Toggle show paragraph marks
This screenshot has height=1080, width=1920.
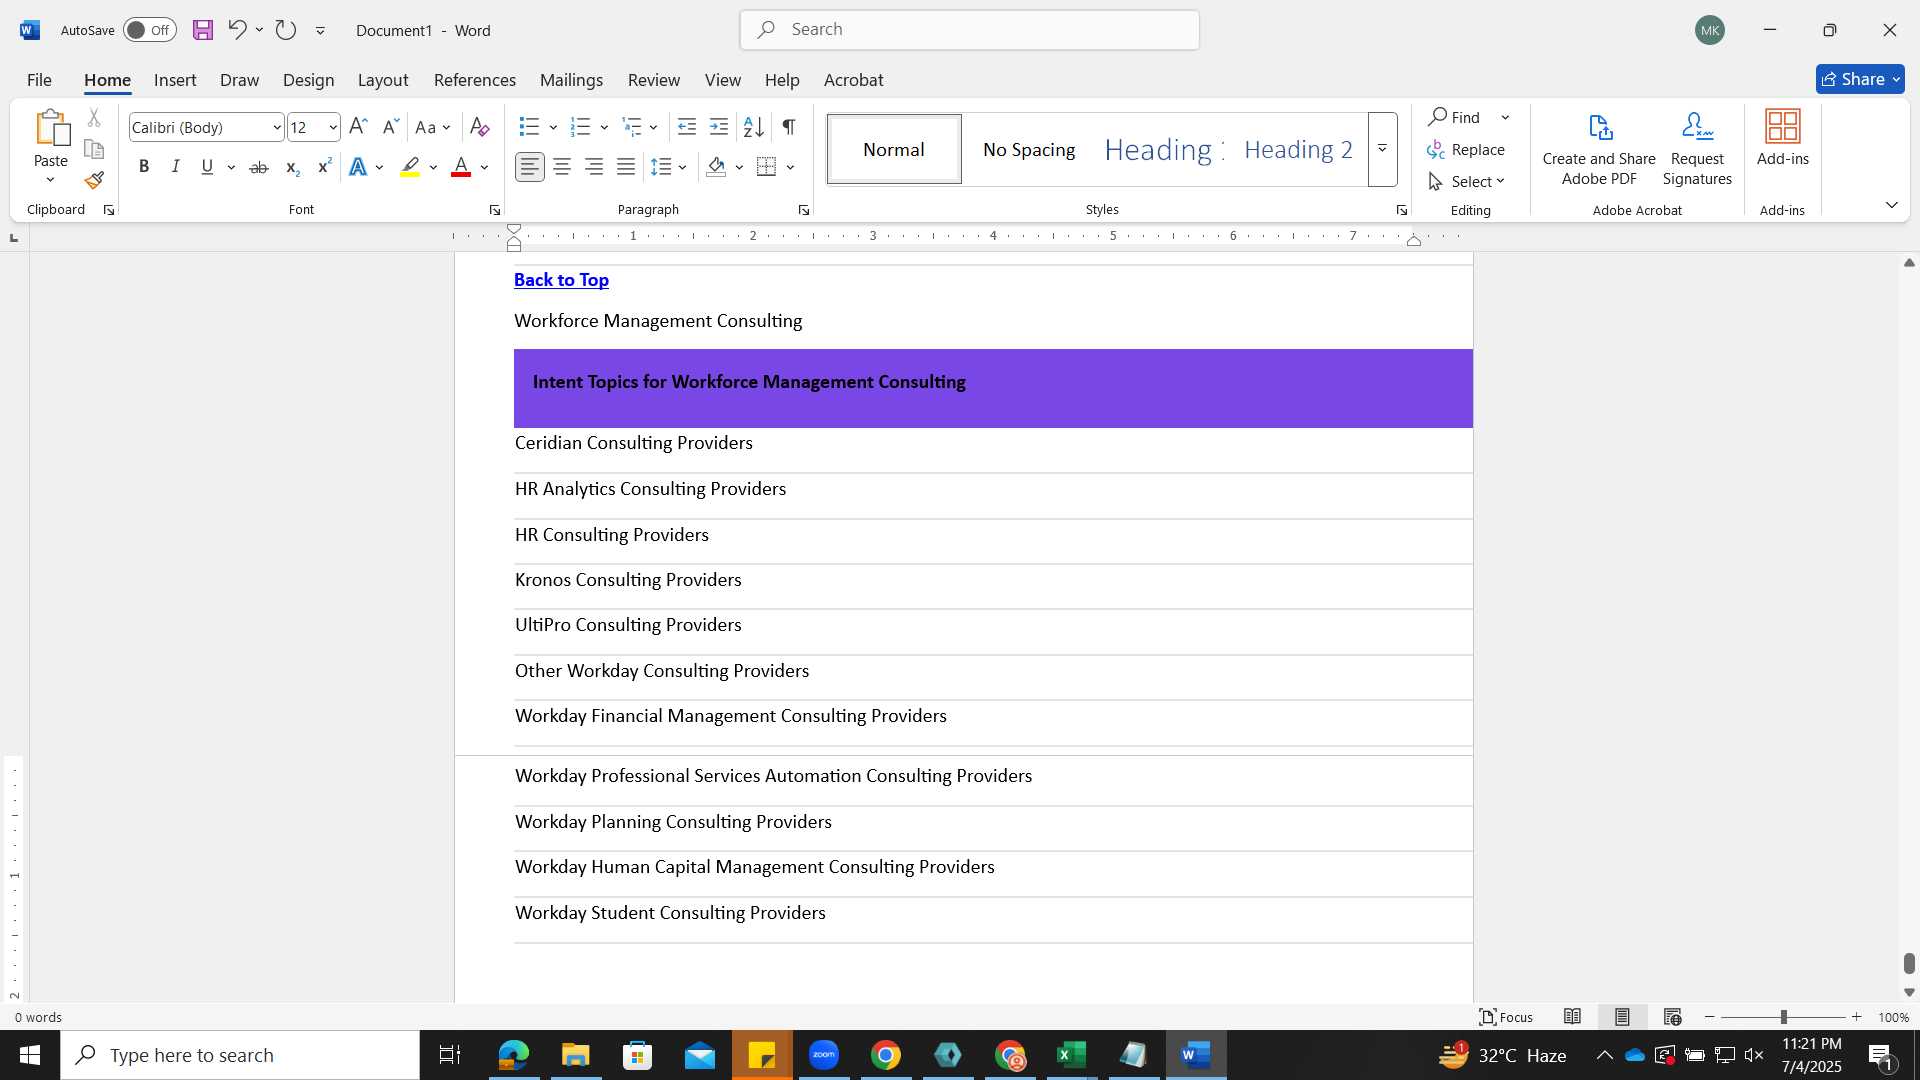789,127
